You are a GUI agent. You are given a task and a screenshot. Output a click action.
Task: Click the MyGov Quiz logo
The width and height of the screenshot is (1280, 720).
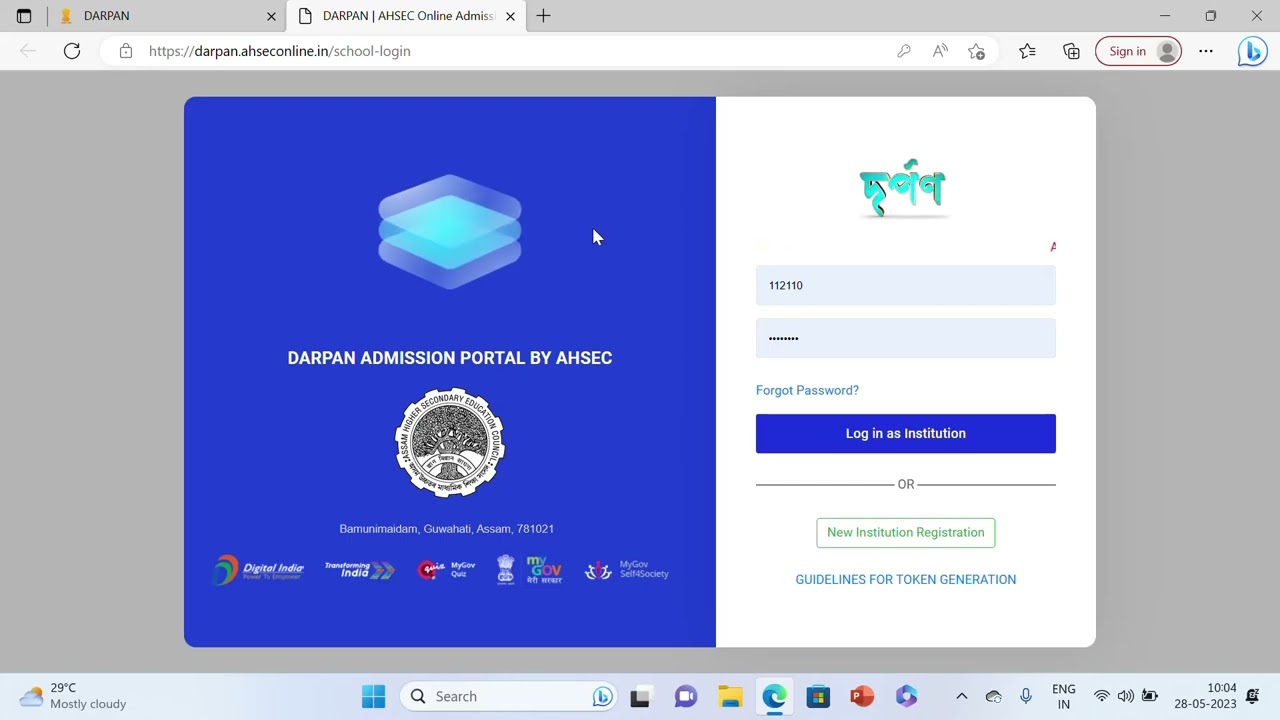[447, 570]
